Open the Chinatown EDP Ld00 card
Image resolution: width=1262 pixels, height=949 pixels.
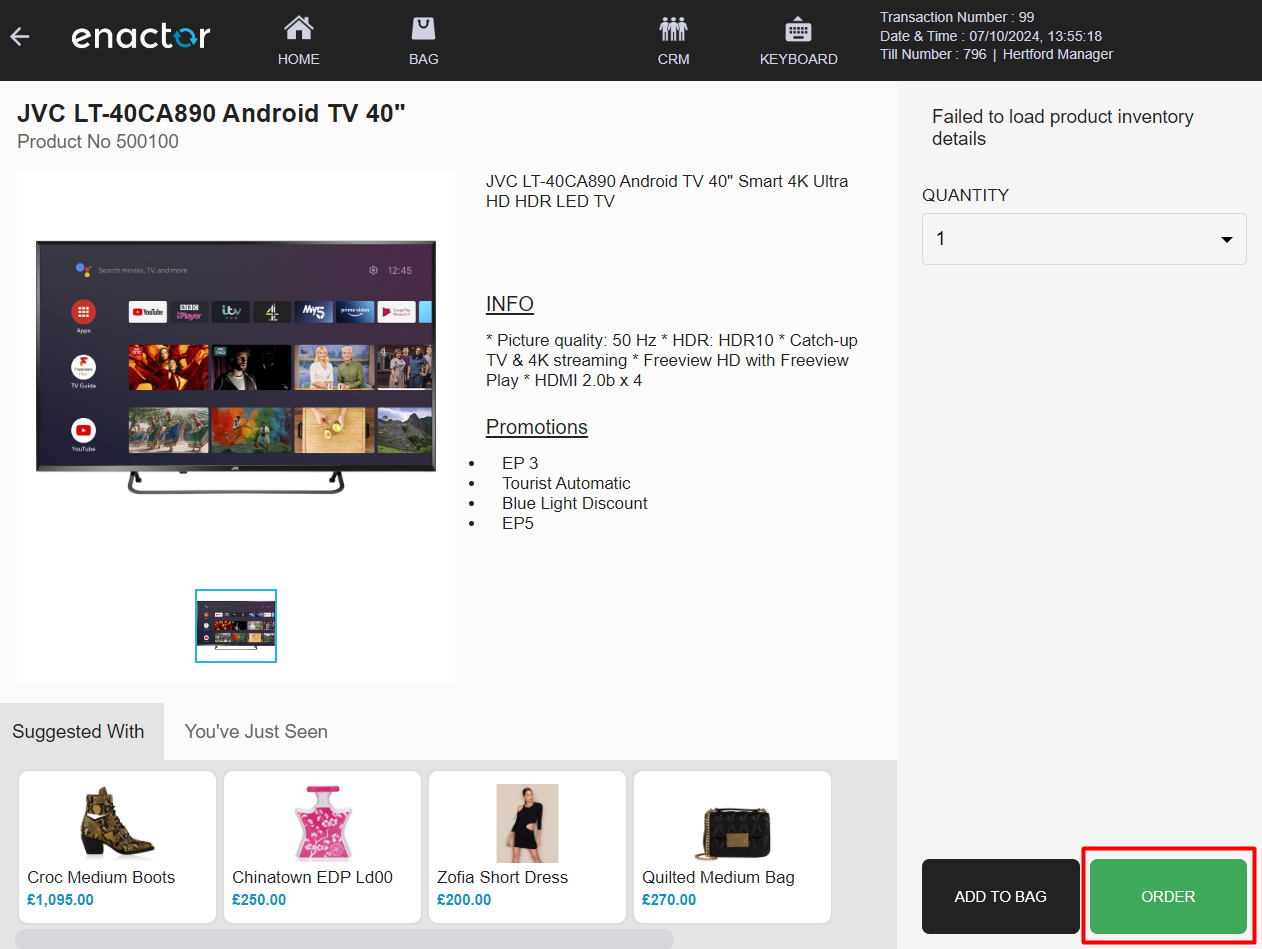[x=322, y=847]
